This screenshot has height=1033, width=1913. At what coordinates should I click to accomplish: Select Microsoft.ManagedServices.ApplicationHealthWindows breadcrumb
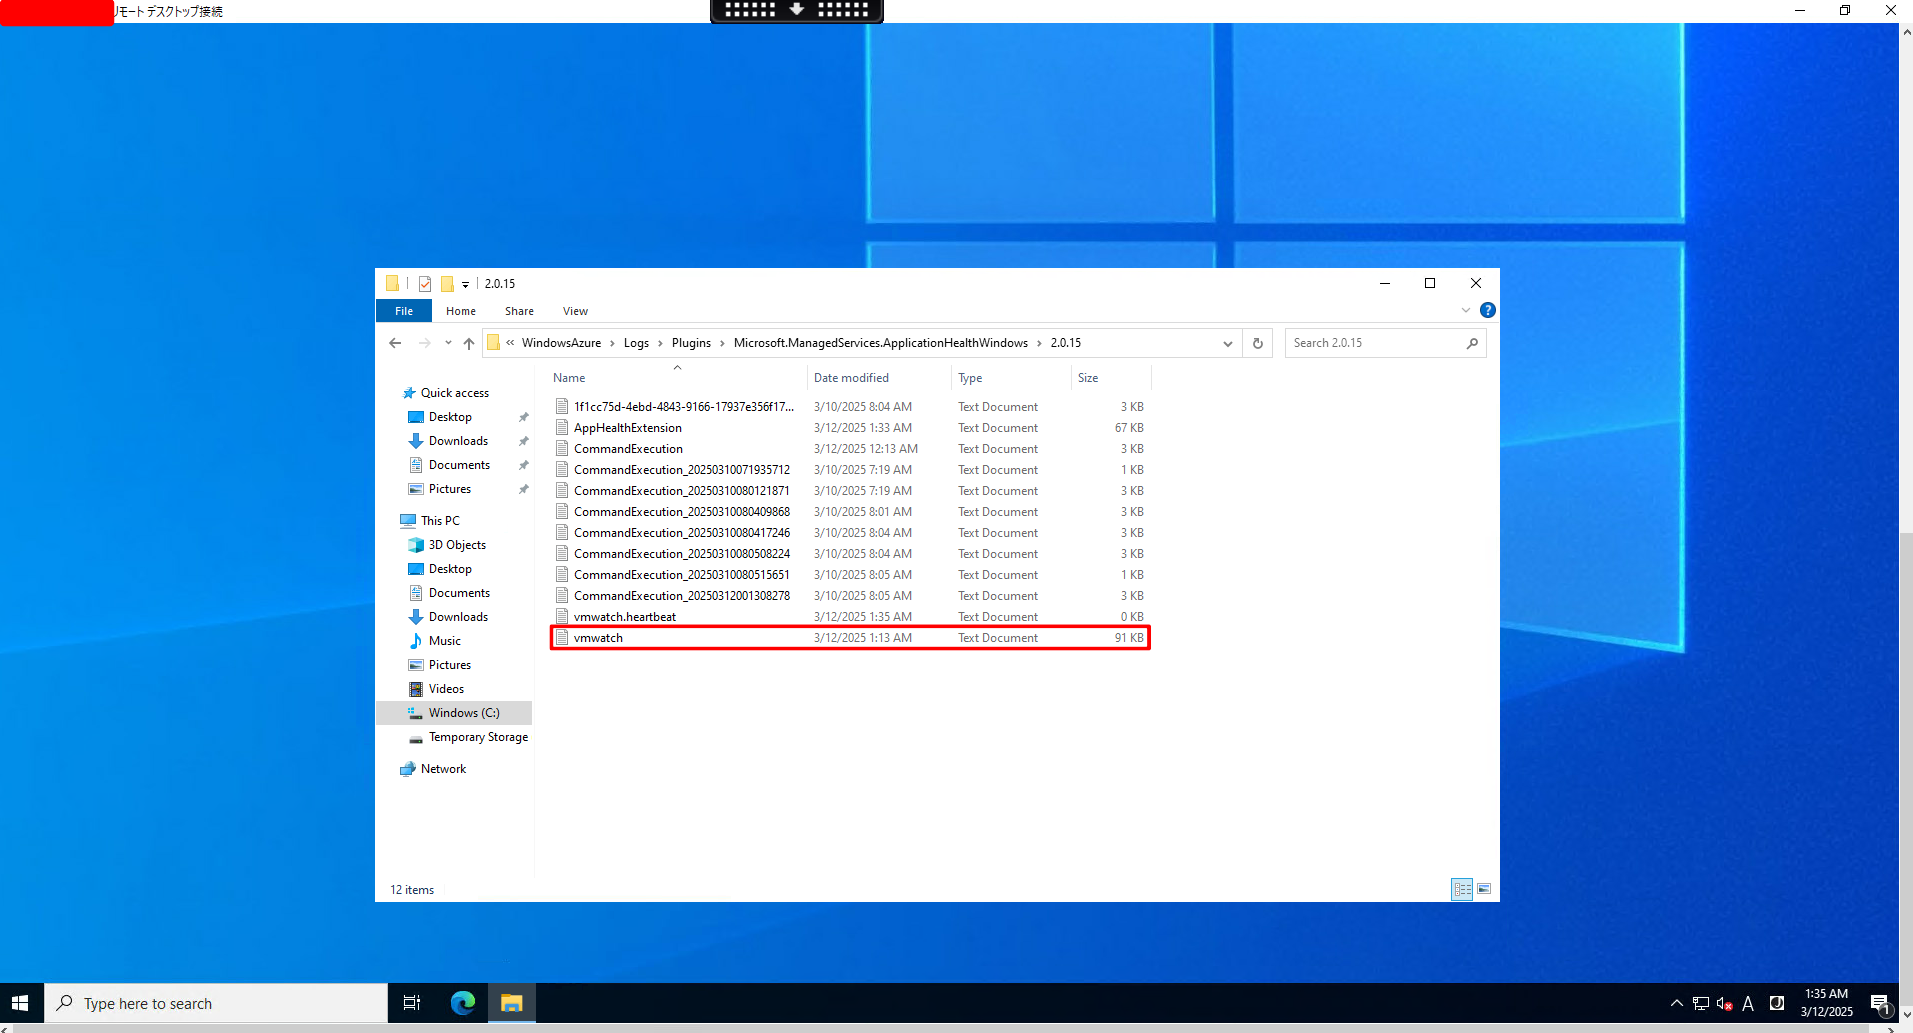pos(880,343)
